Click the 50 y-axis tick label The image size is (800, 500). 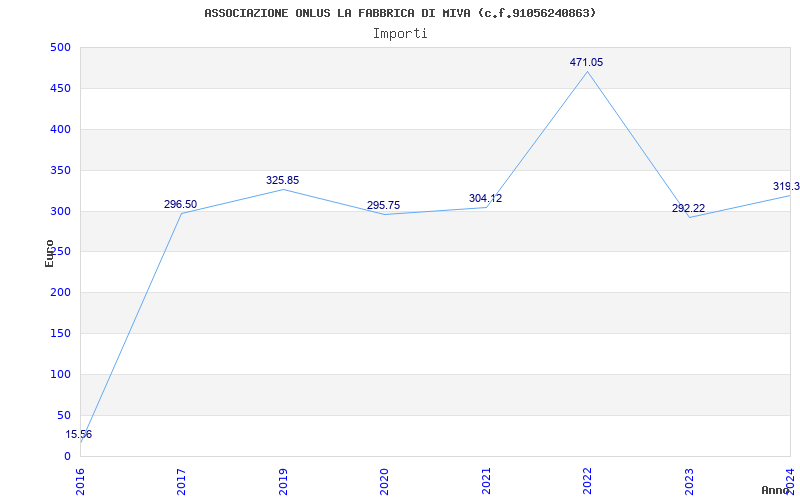(x=64, y=415)
